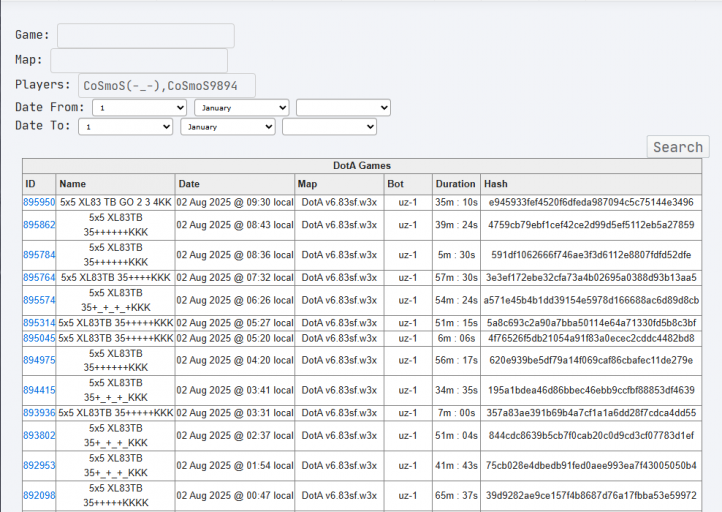Select hash starting with e945933fef
722x512 pixels.
pyautogui.click(x=591, y=202)
